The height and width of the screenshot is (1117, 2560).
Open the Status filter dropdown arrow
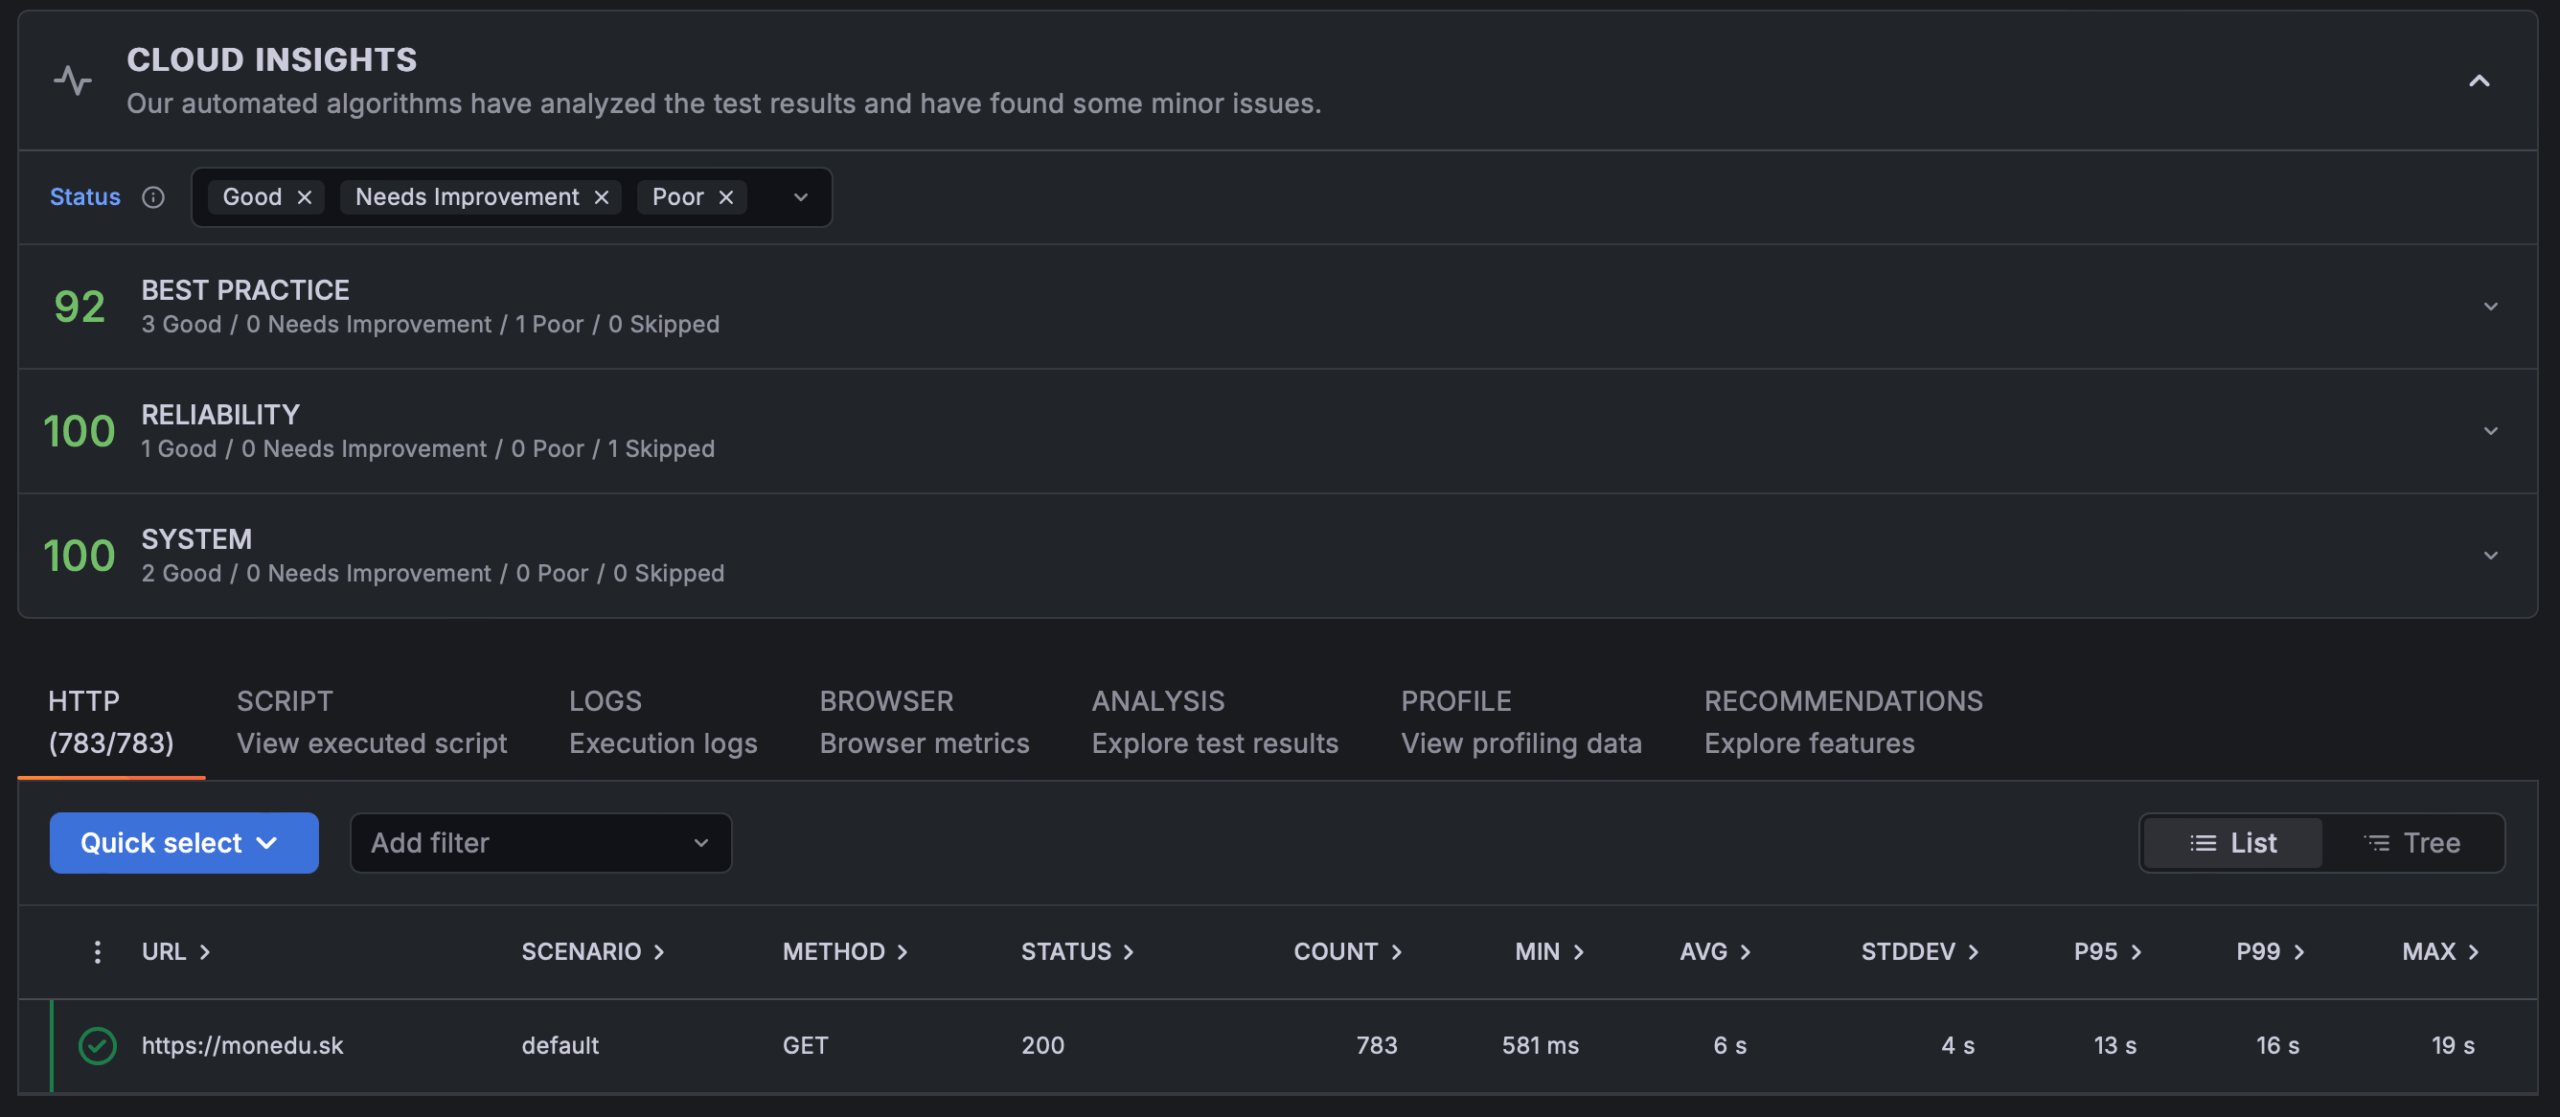pyautogui.click(x=801, y=197)
